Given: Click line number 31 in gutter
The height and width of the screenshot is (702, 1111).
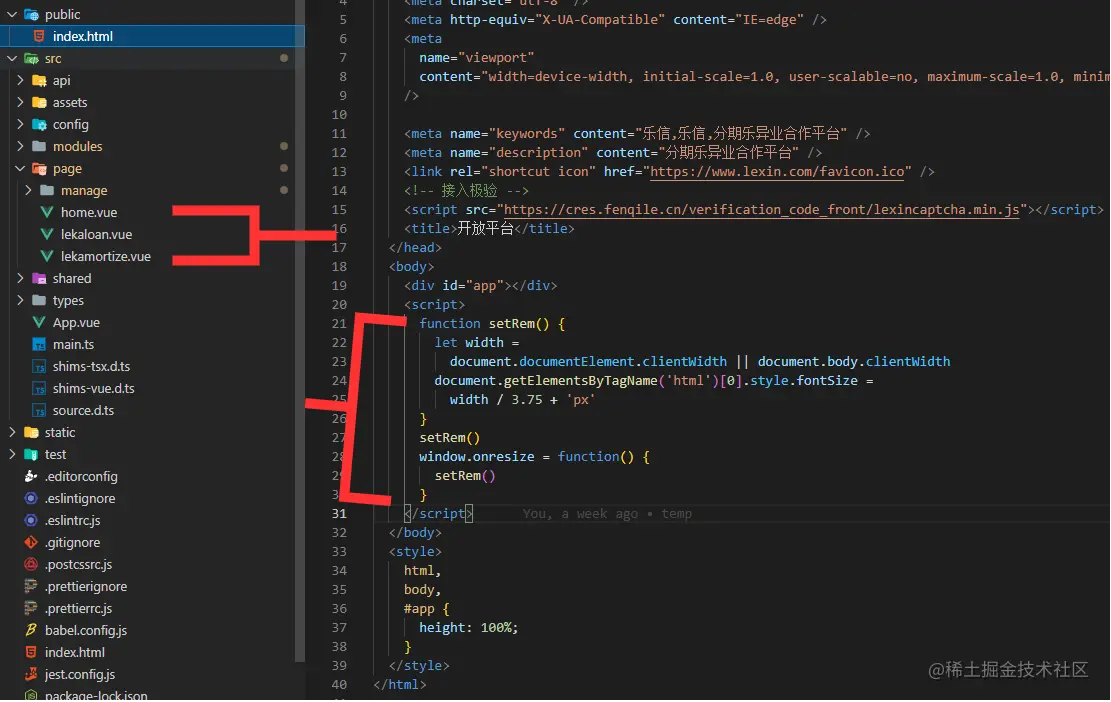Looking at the screenshot, I should 339,514.
